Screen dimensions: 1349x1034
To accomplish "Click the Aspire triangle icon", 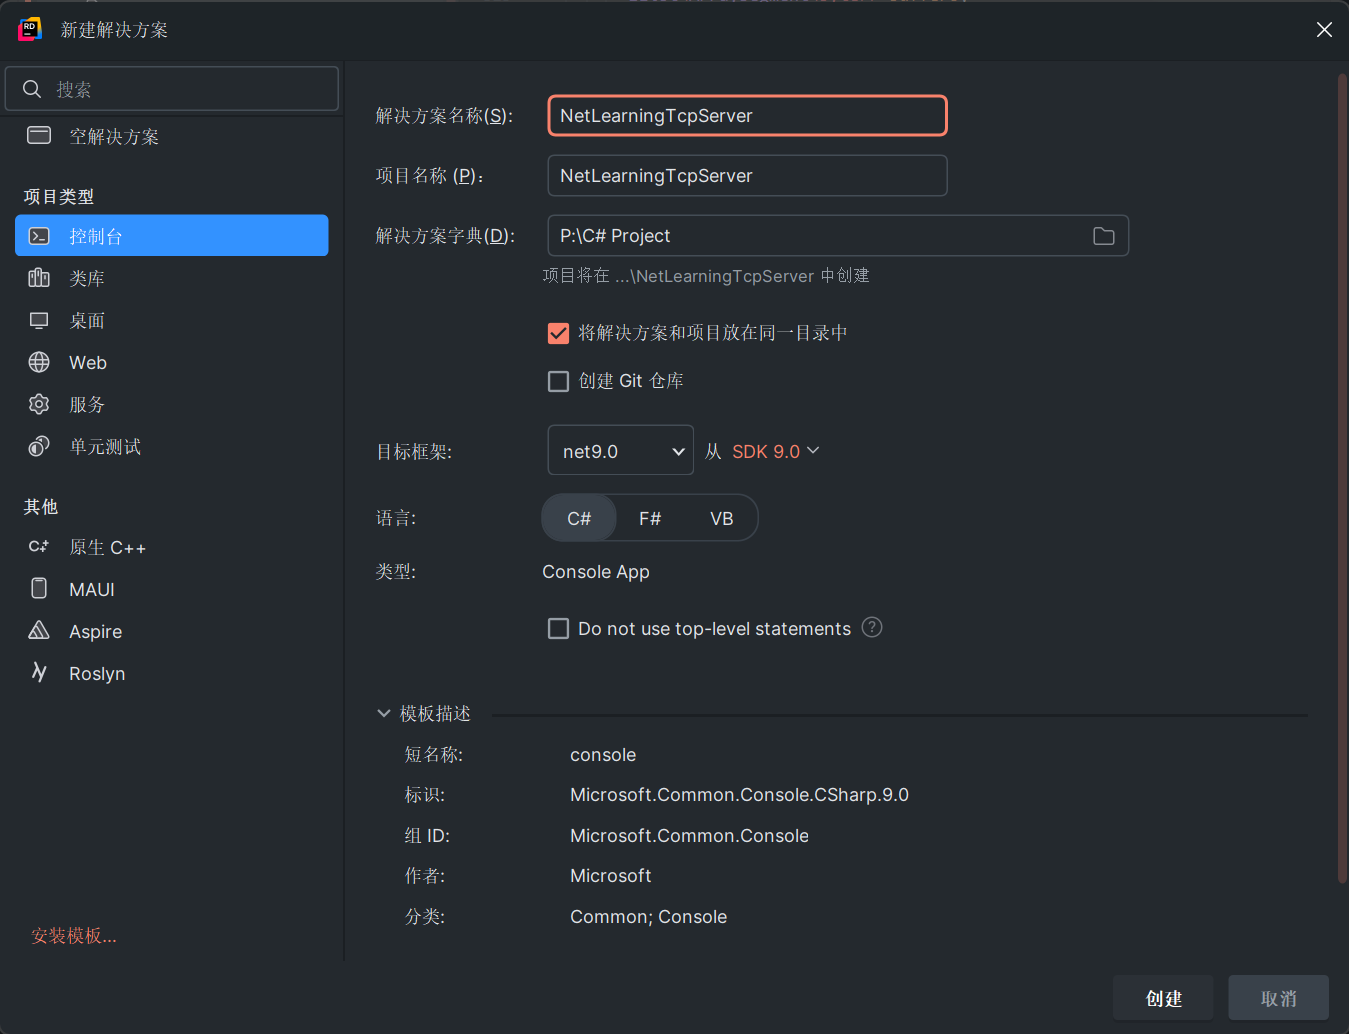I will (x=39, y=630).
